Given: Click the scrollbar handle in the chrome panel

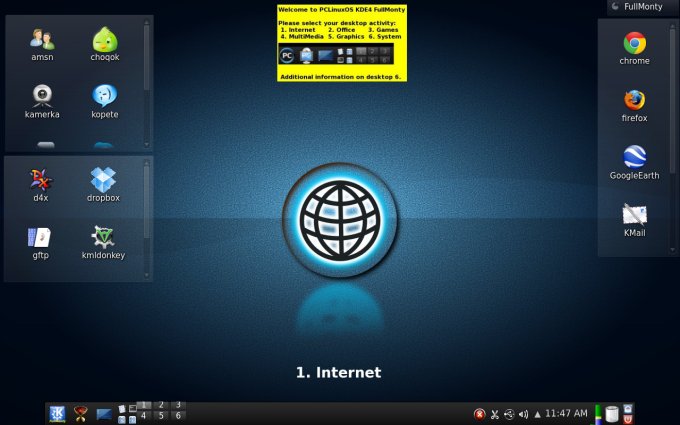Looking at the screenshot, I should [x=673, y=101].
